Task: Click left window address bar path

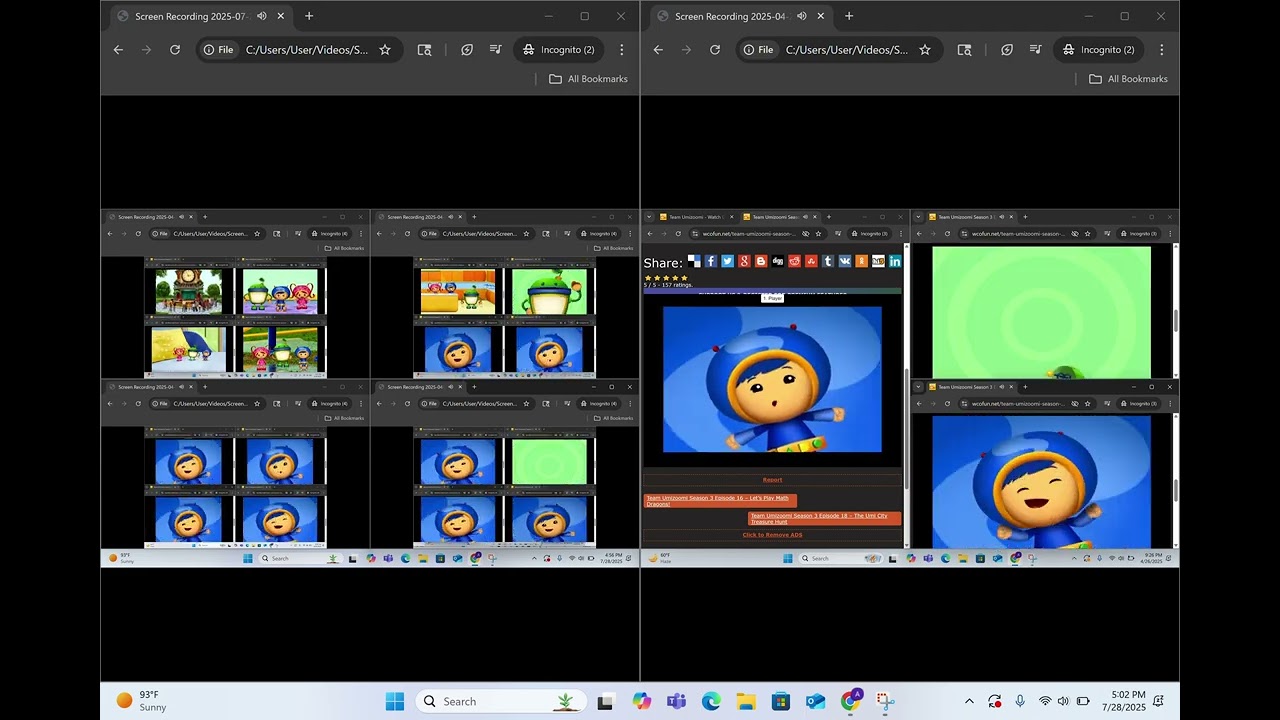Action: (x=307, y=50)
